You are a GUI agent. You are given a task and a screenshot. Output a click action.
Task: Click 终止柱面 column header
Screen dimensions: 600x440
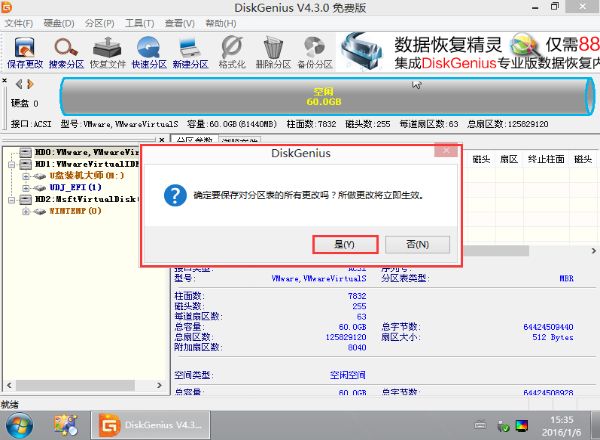[x=546, y=160]
